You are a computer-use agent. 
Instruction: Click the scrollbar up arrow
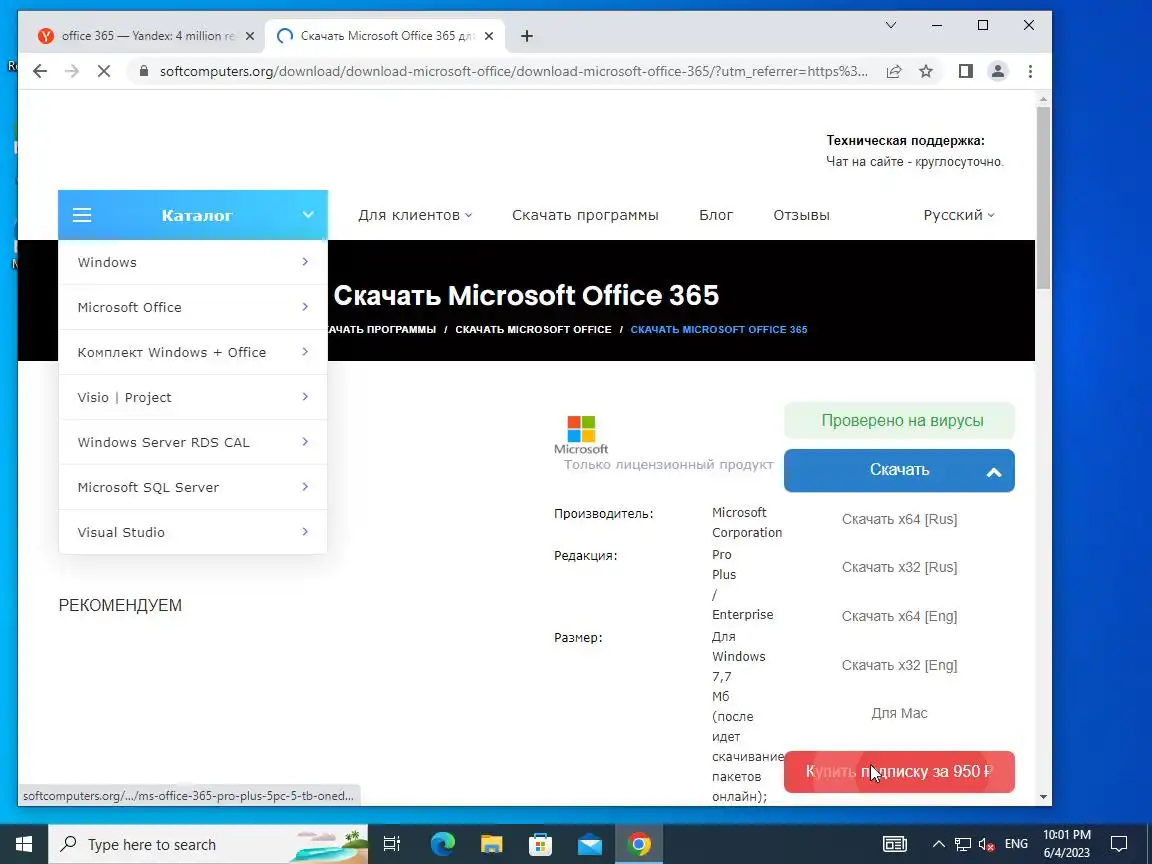click(1043, 99)
